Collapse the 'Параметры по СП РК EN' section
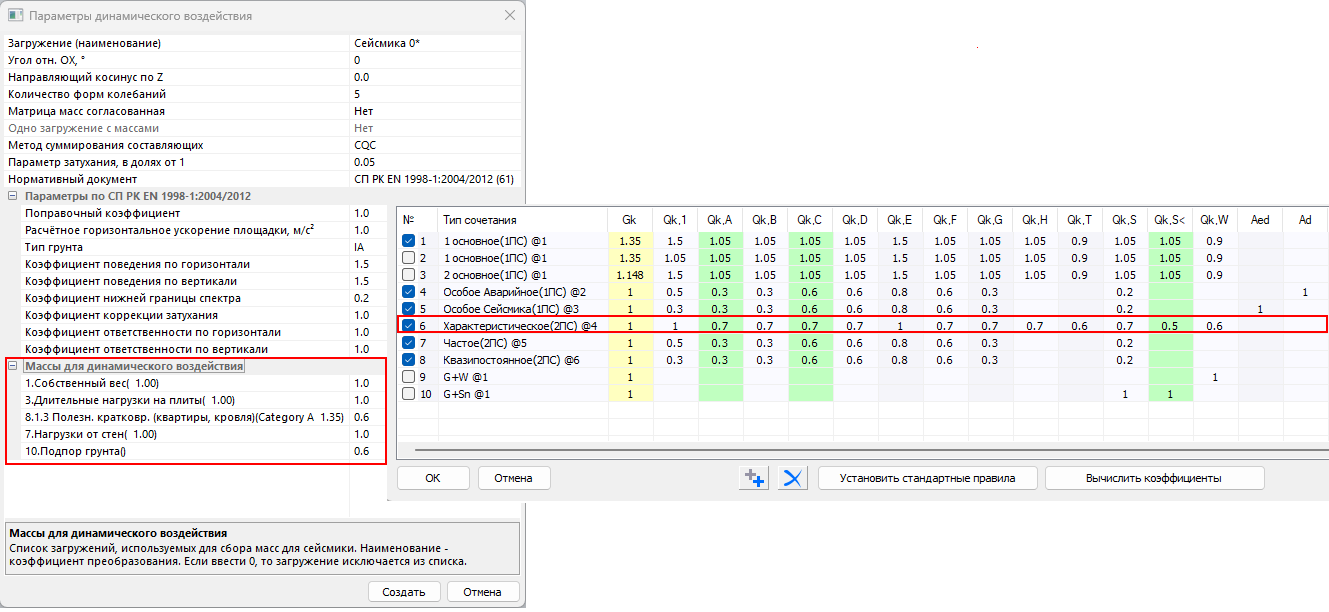1329x612 pixels. (13, 196)
